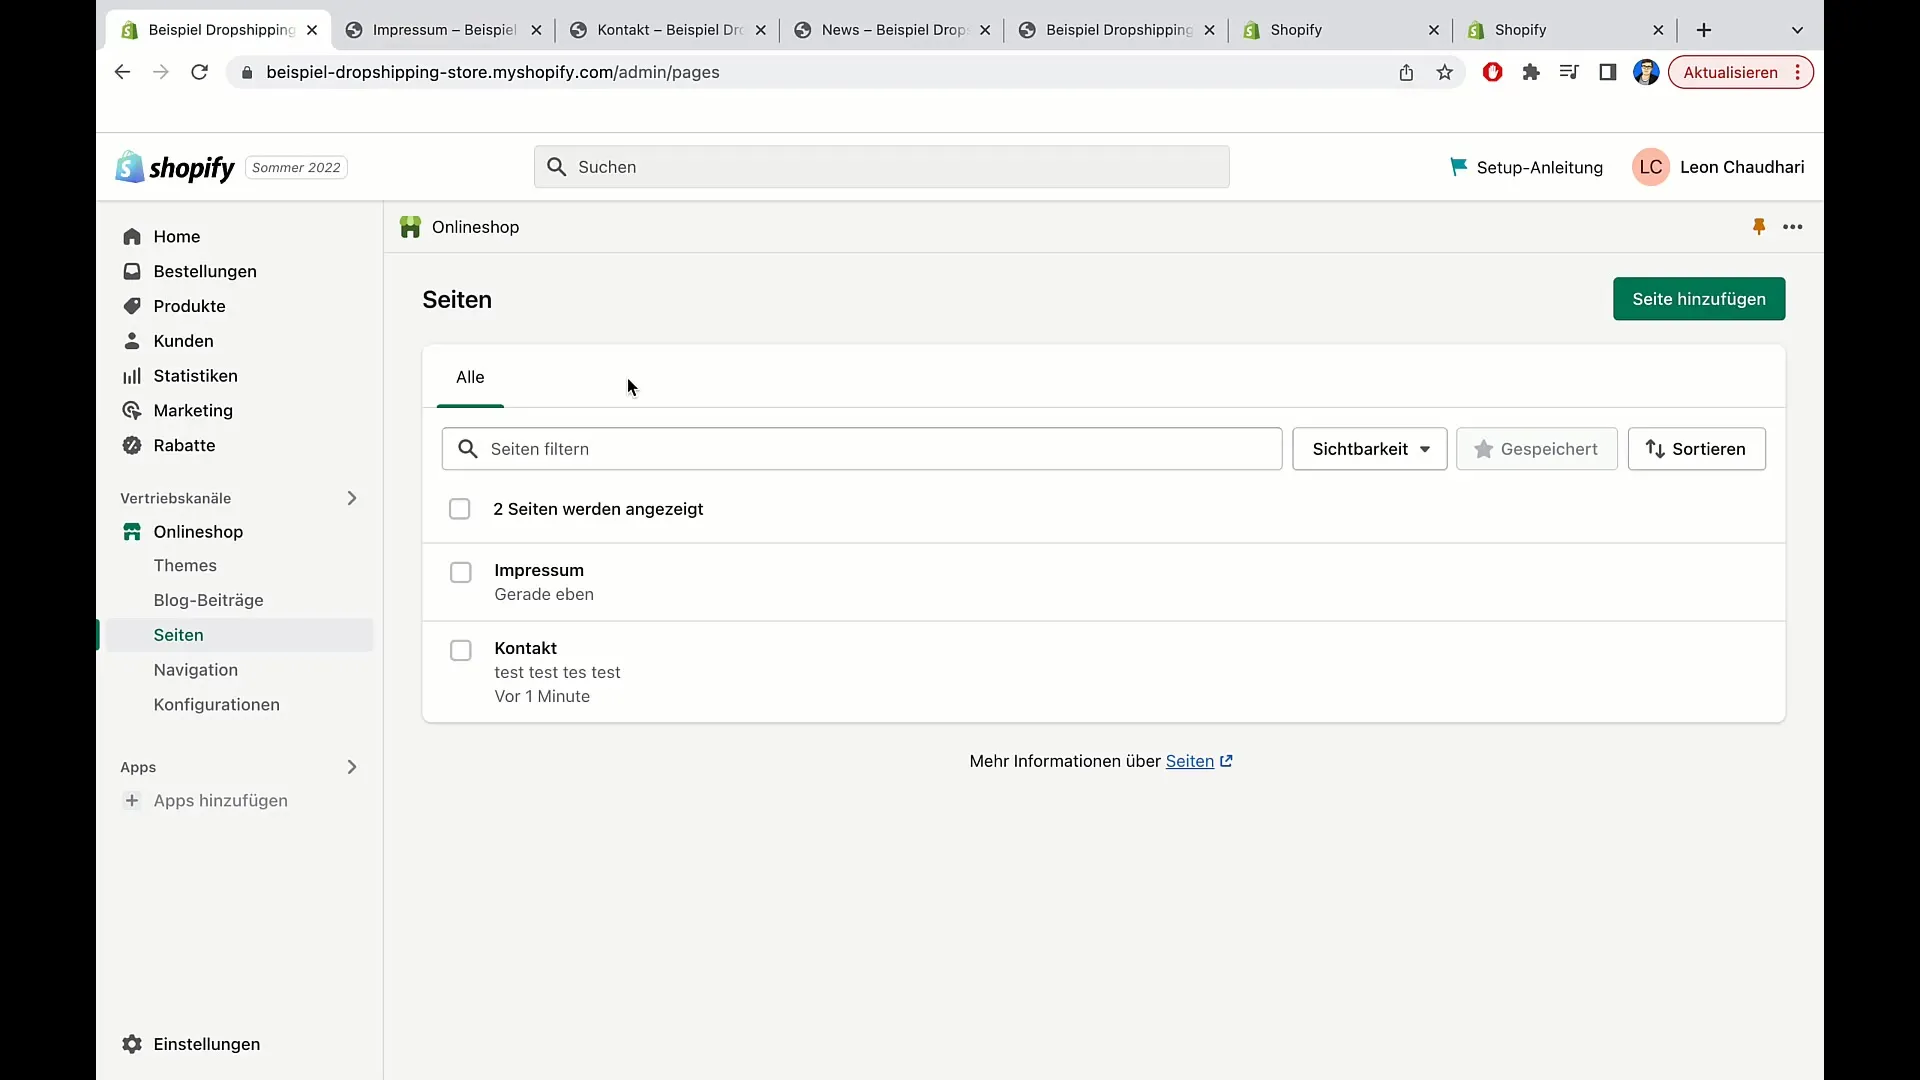The height and width of the screenshot is (1080, 1920).
Task: Open Statistiken using sidebar icon
Action: click(132, 375)
